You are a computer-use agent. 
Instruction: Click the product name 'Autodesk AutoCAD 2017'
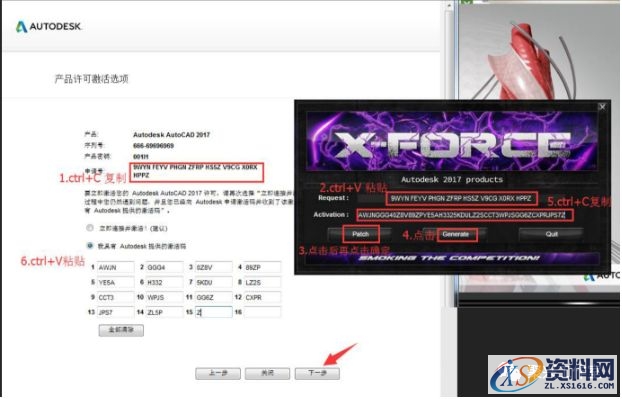(x=171, y=135)
